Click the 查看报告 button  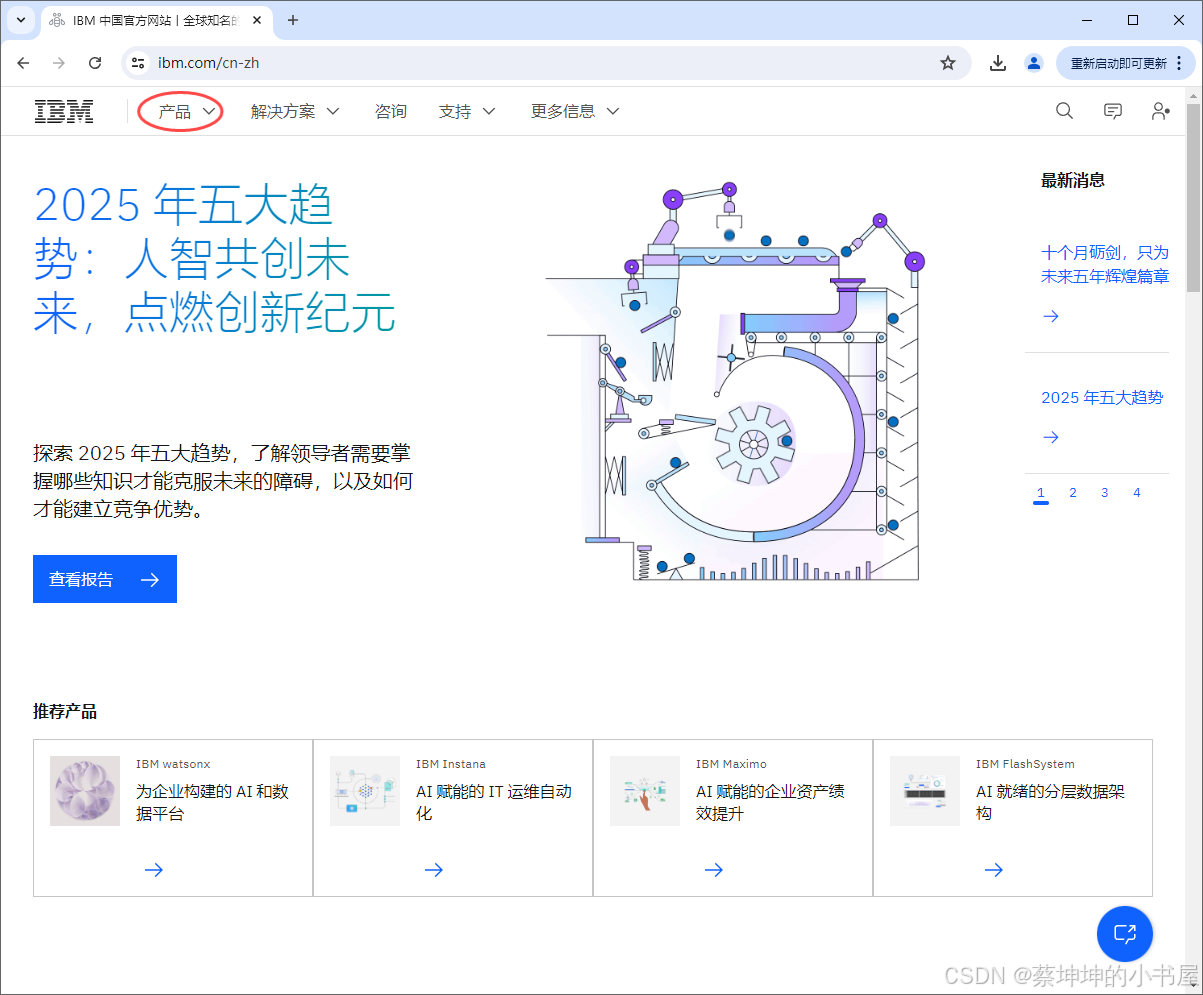pyautogui.click(x=104, y=579)
